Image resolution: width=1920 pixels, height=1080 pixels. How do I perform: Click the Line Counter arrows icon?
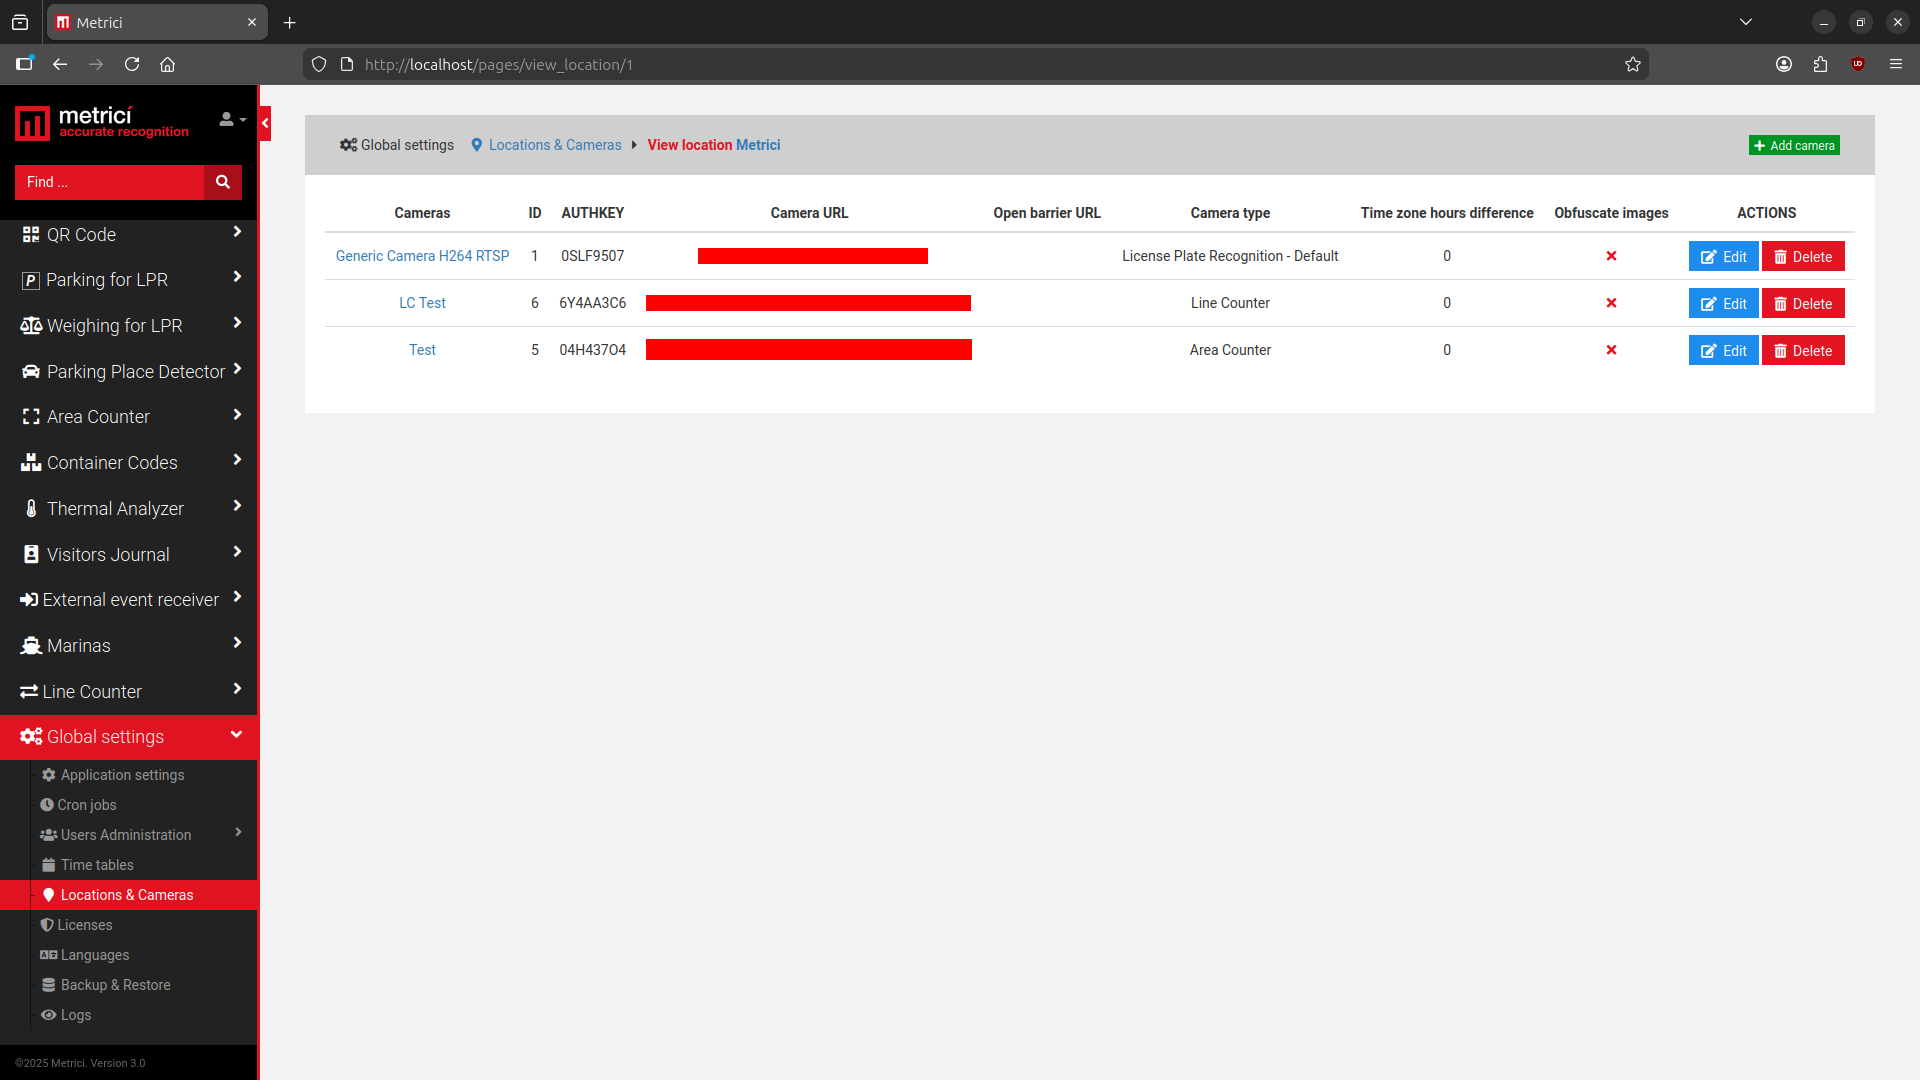coord(29,692)
